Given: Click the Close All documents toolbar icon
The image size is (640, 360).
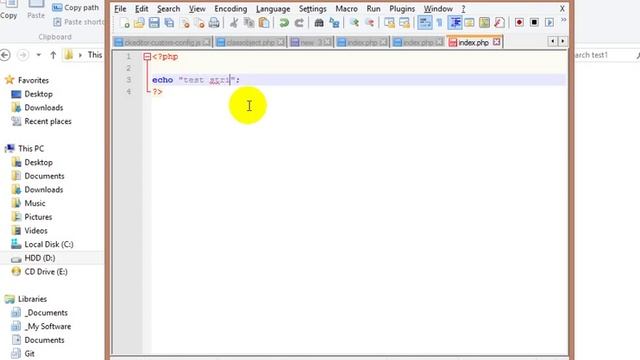Looking at the screenshot, I should coord(199,23).
